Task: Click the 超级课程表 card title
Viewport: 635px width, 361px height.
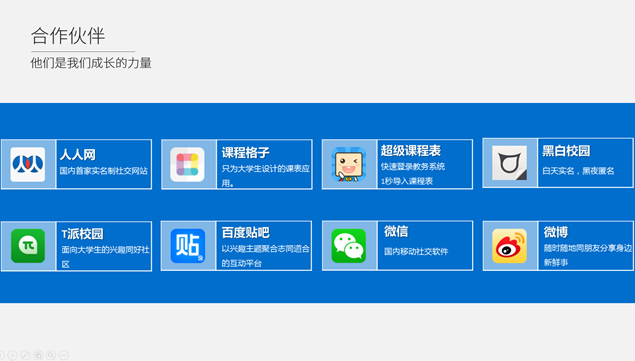Action: pos(411,151)
